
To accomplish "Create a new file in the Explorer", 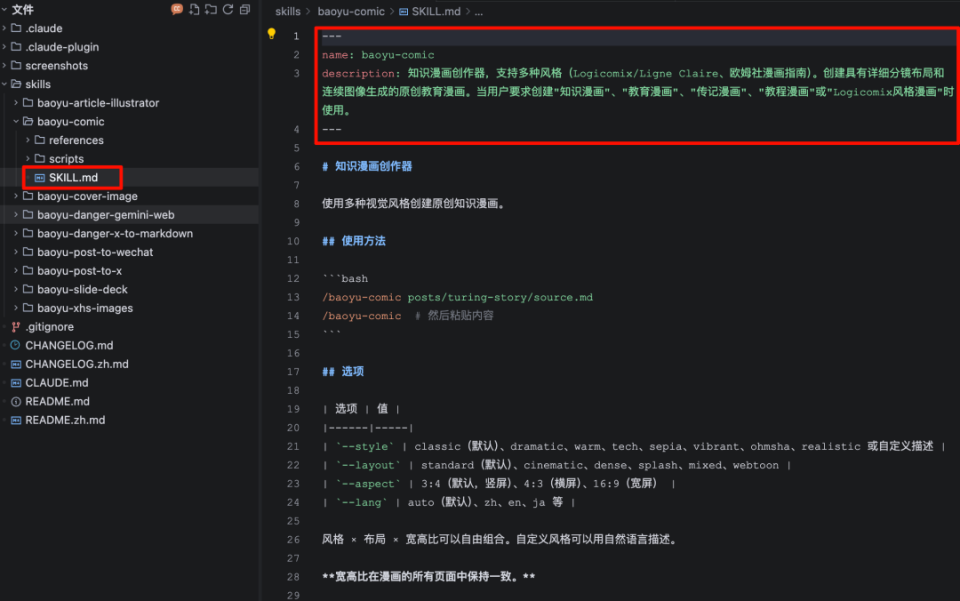I will [x=194, y=9].
